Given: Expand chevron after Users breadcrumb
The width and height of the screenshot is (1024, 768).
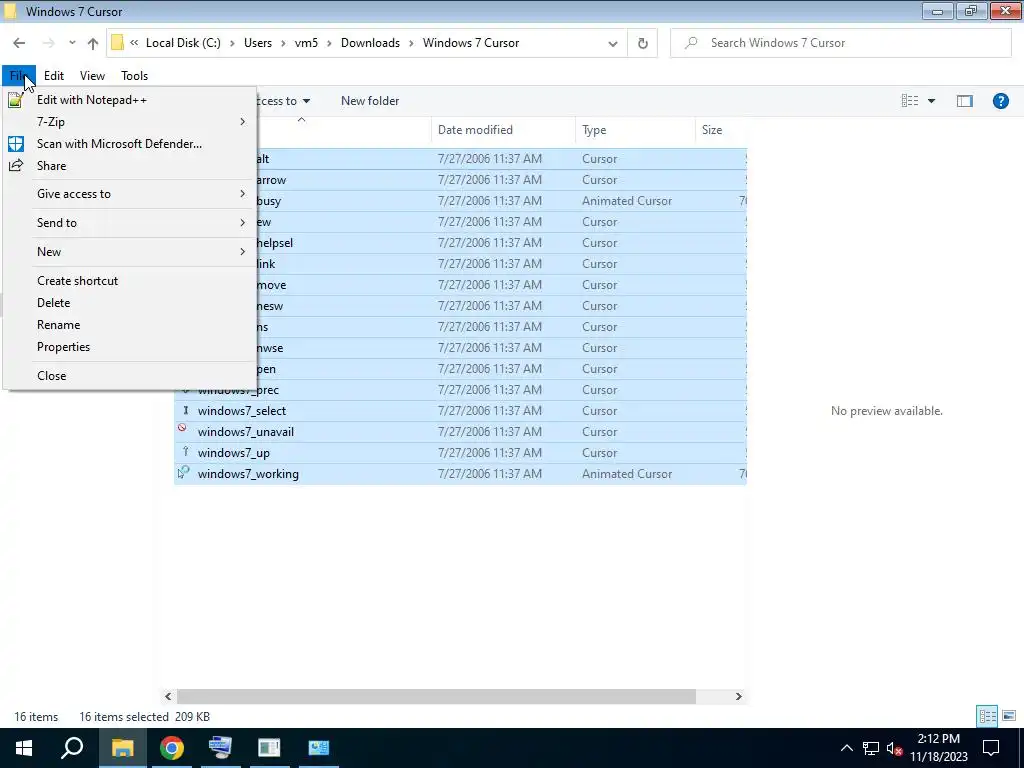Looking at the screenshot, I should (x=283, y=43).
